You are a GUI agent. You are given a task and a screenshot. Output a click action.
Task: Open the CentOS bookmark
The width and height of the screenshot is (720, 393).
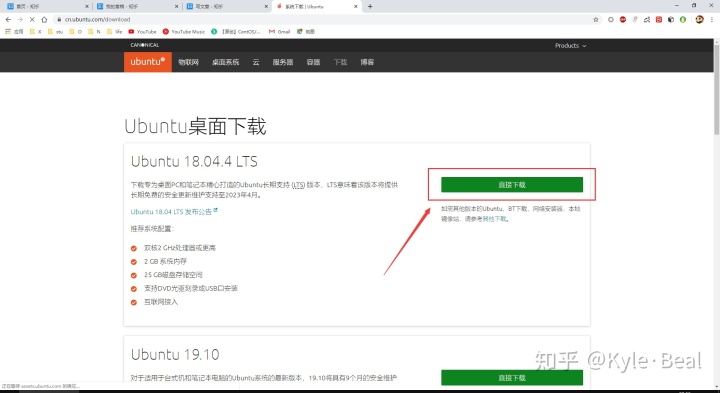point(236,32)
